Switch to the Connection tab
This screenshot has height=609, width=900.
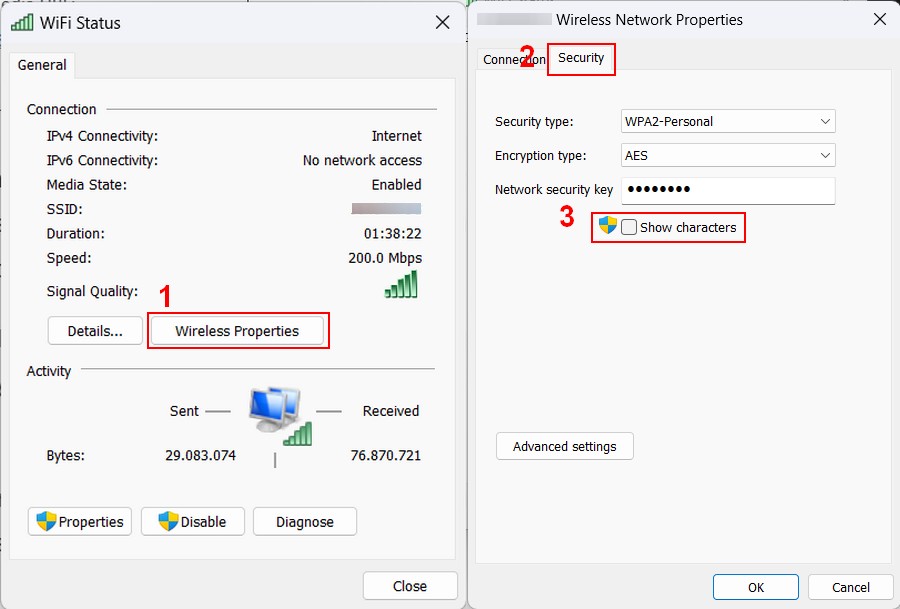512,60
